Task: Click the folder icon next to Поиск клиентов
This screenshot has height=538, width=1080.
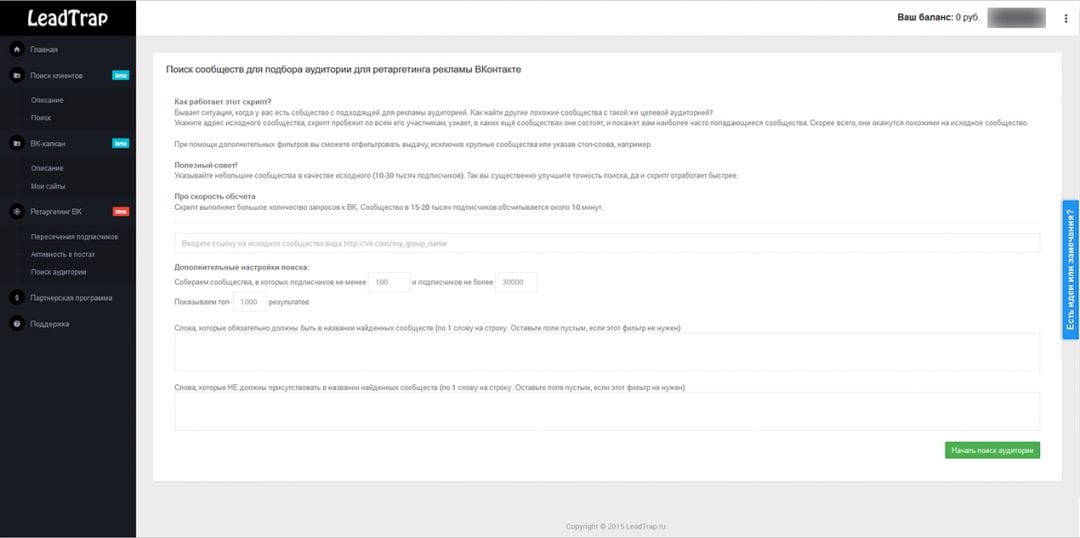Action: pos(17,75)
